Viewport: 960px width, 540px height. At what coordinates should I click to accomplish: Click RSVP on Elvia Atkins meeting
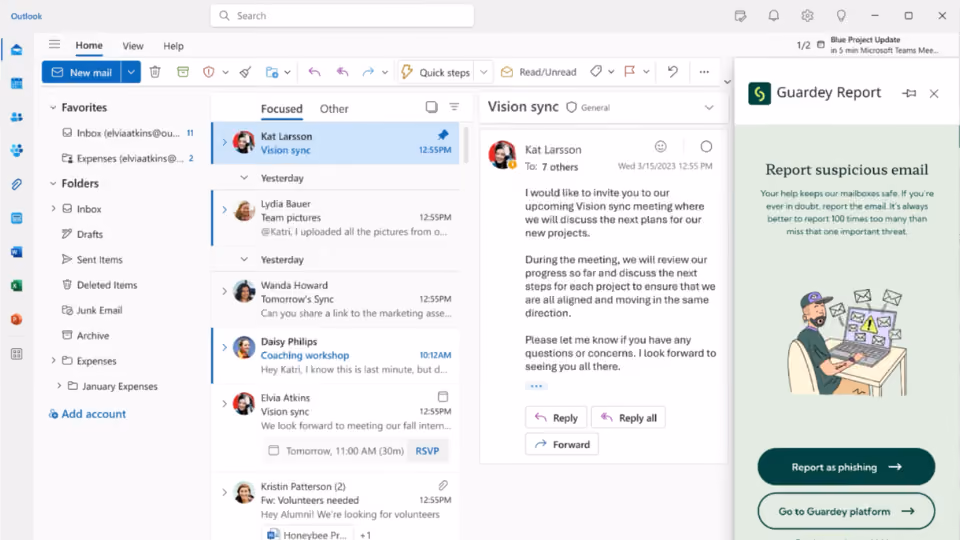427,451
